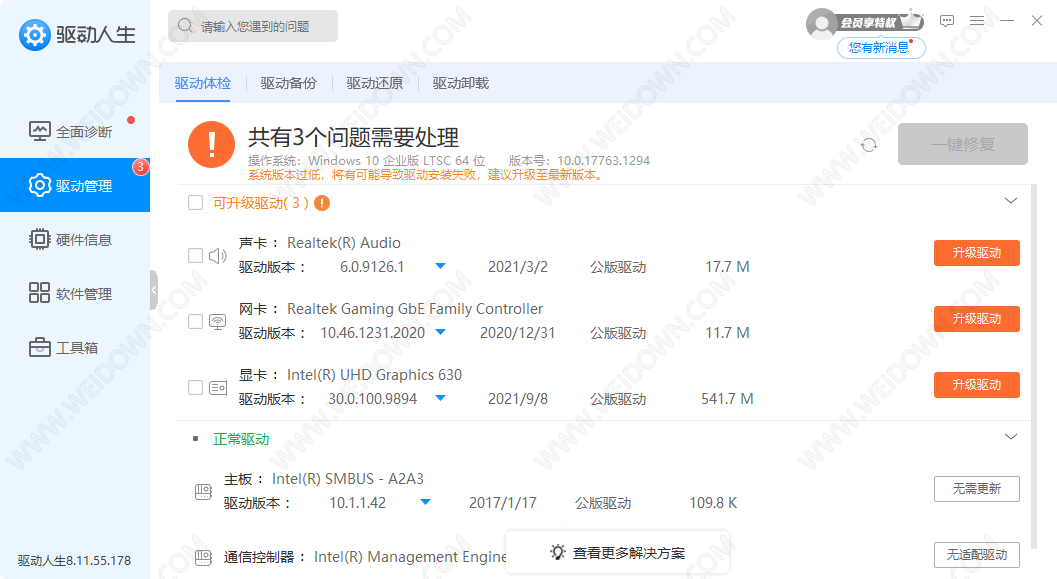The width and height of the screenshot is (1057, 579).
Task: Click the date 2021/9/8
Action: coord(518,399)
